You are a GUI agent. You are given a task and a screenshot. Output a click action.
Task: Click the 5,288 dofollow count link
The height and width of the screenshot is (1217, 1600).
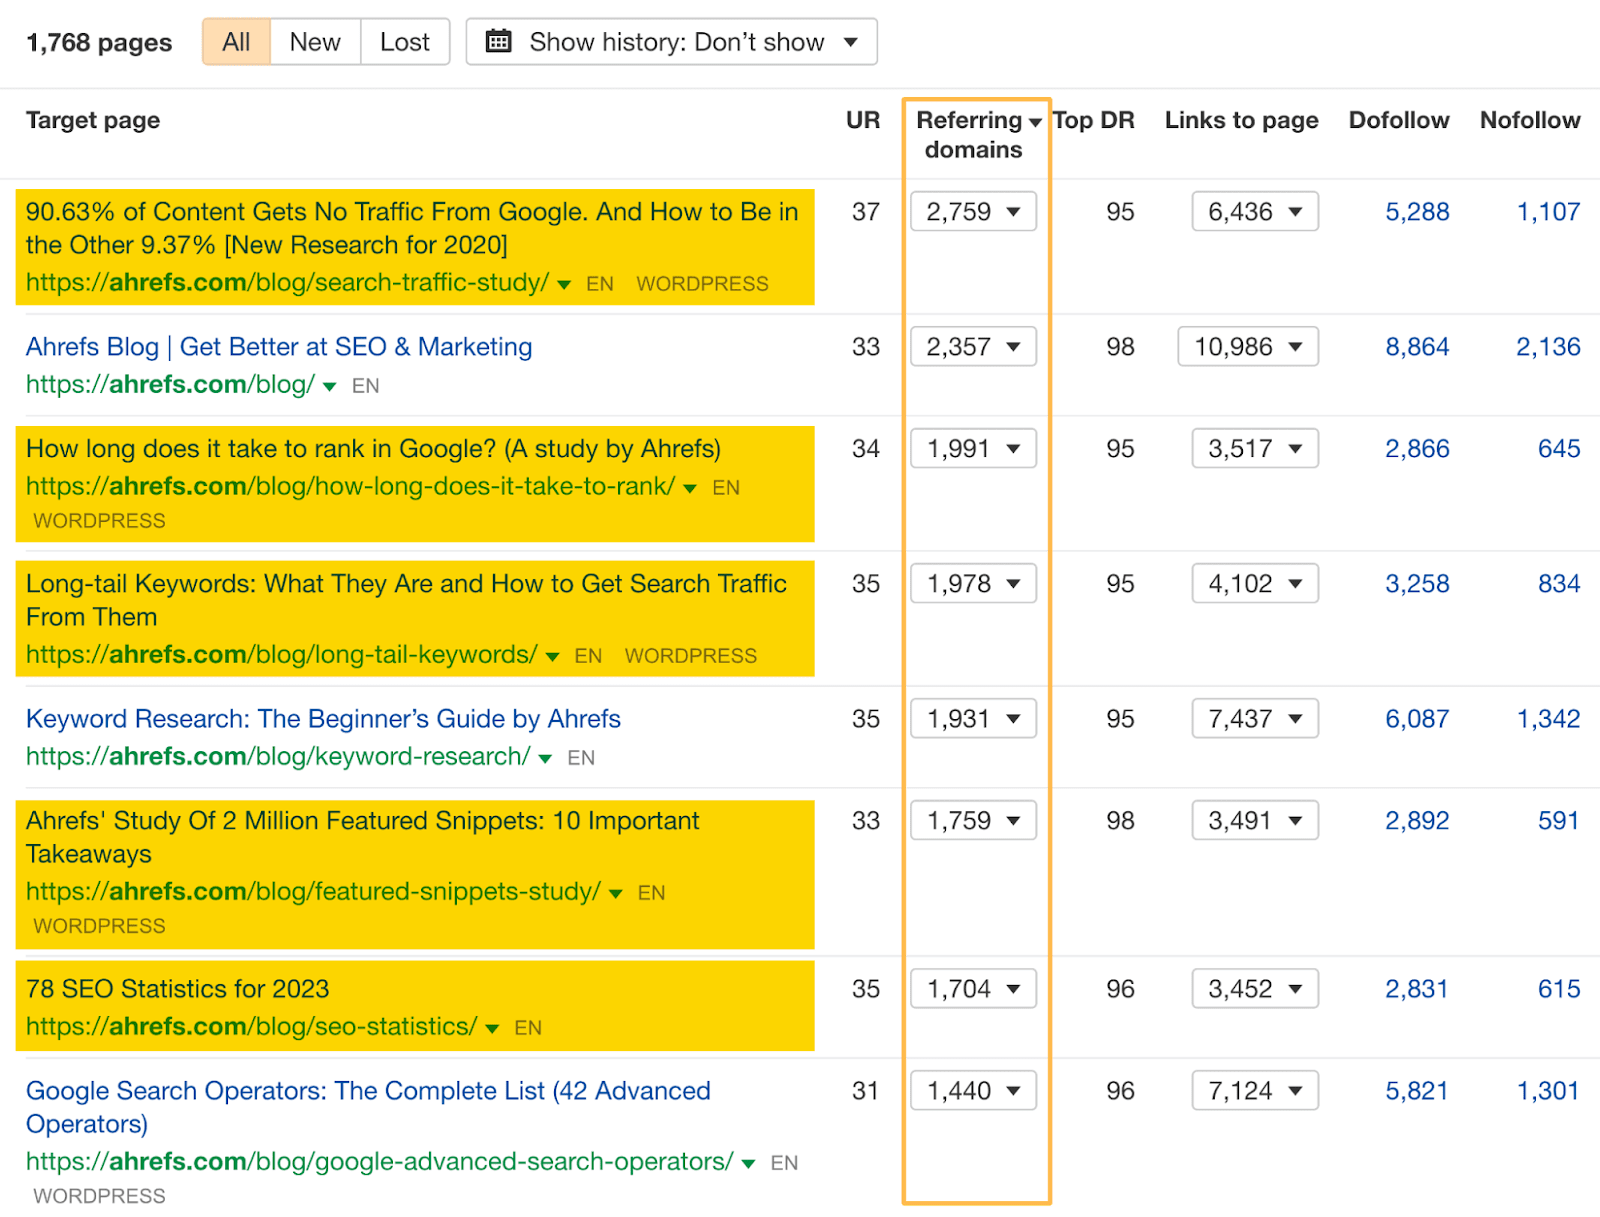point(1416,211)
